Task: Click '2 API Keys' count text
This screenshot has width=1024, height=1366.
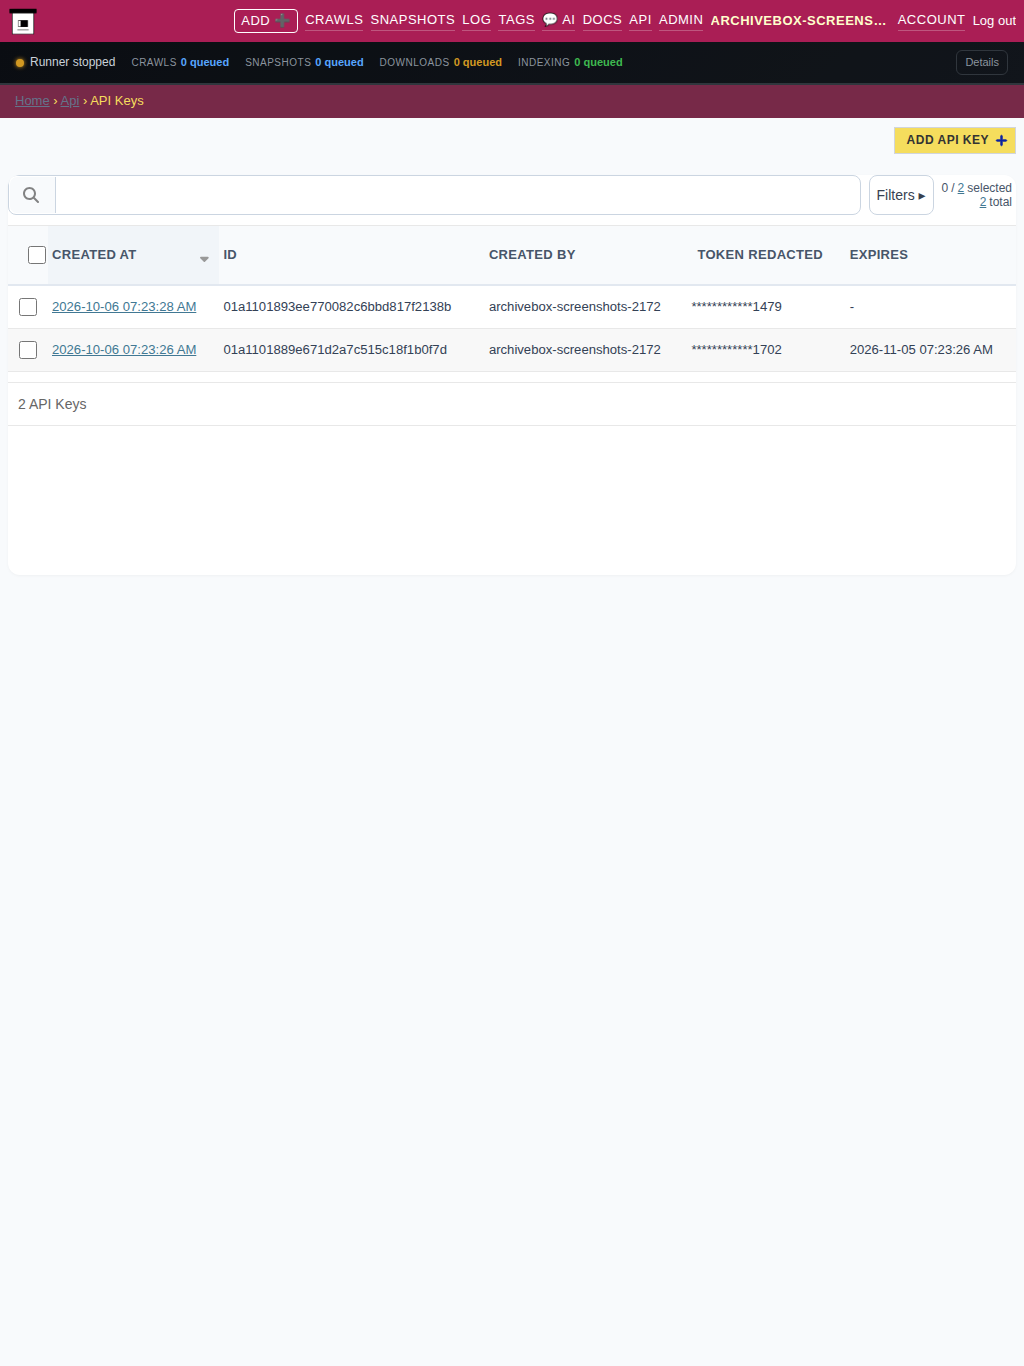Action: click(x=52, y=404)
